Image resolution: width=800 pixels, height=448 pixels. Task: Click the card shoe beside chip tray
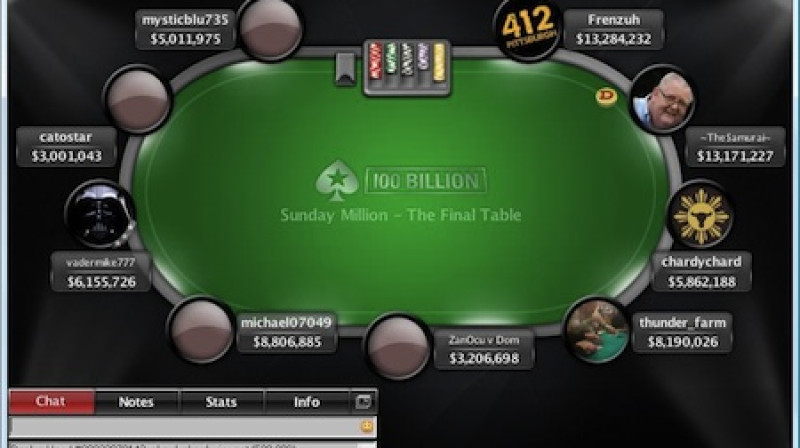[345, 68]
